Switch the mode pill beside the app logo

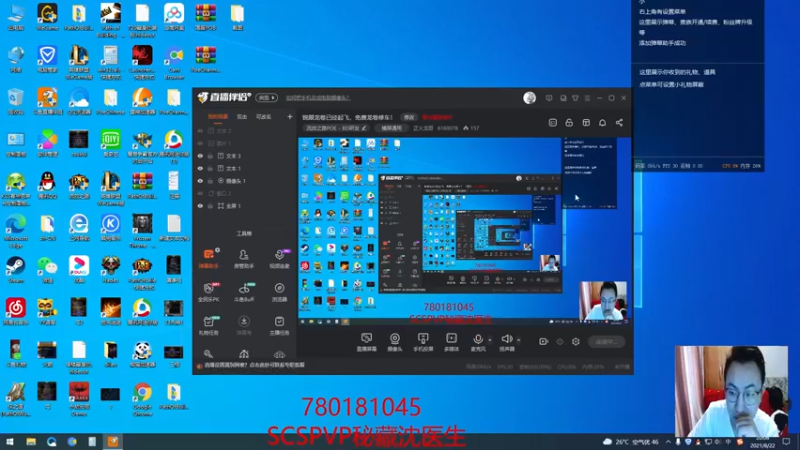click(x=266, y=97)
